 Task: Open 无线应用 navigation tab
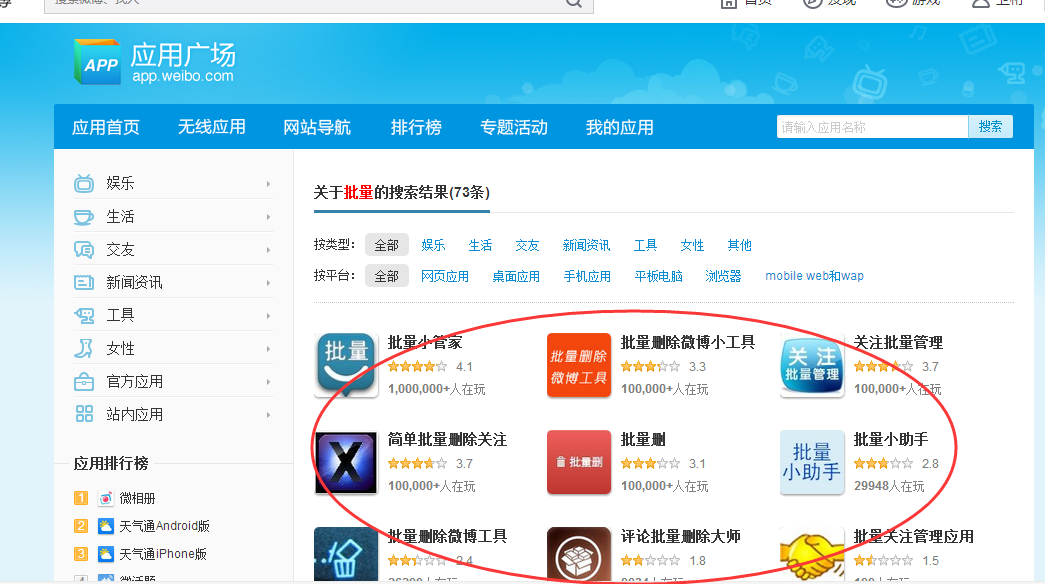coord(211,127)
